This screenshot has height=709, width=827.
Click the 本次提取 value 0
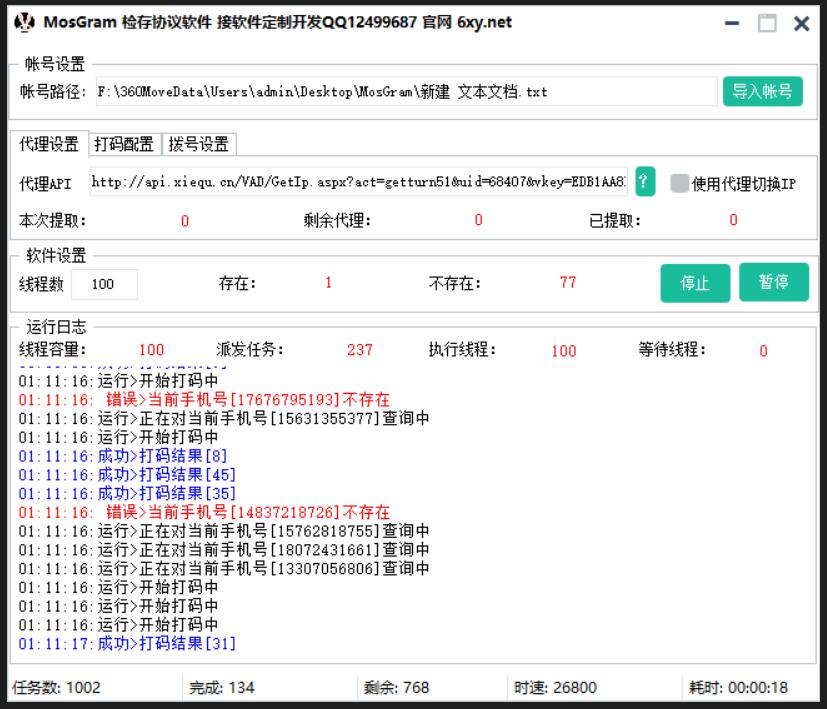[x=185, y=221]
